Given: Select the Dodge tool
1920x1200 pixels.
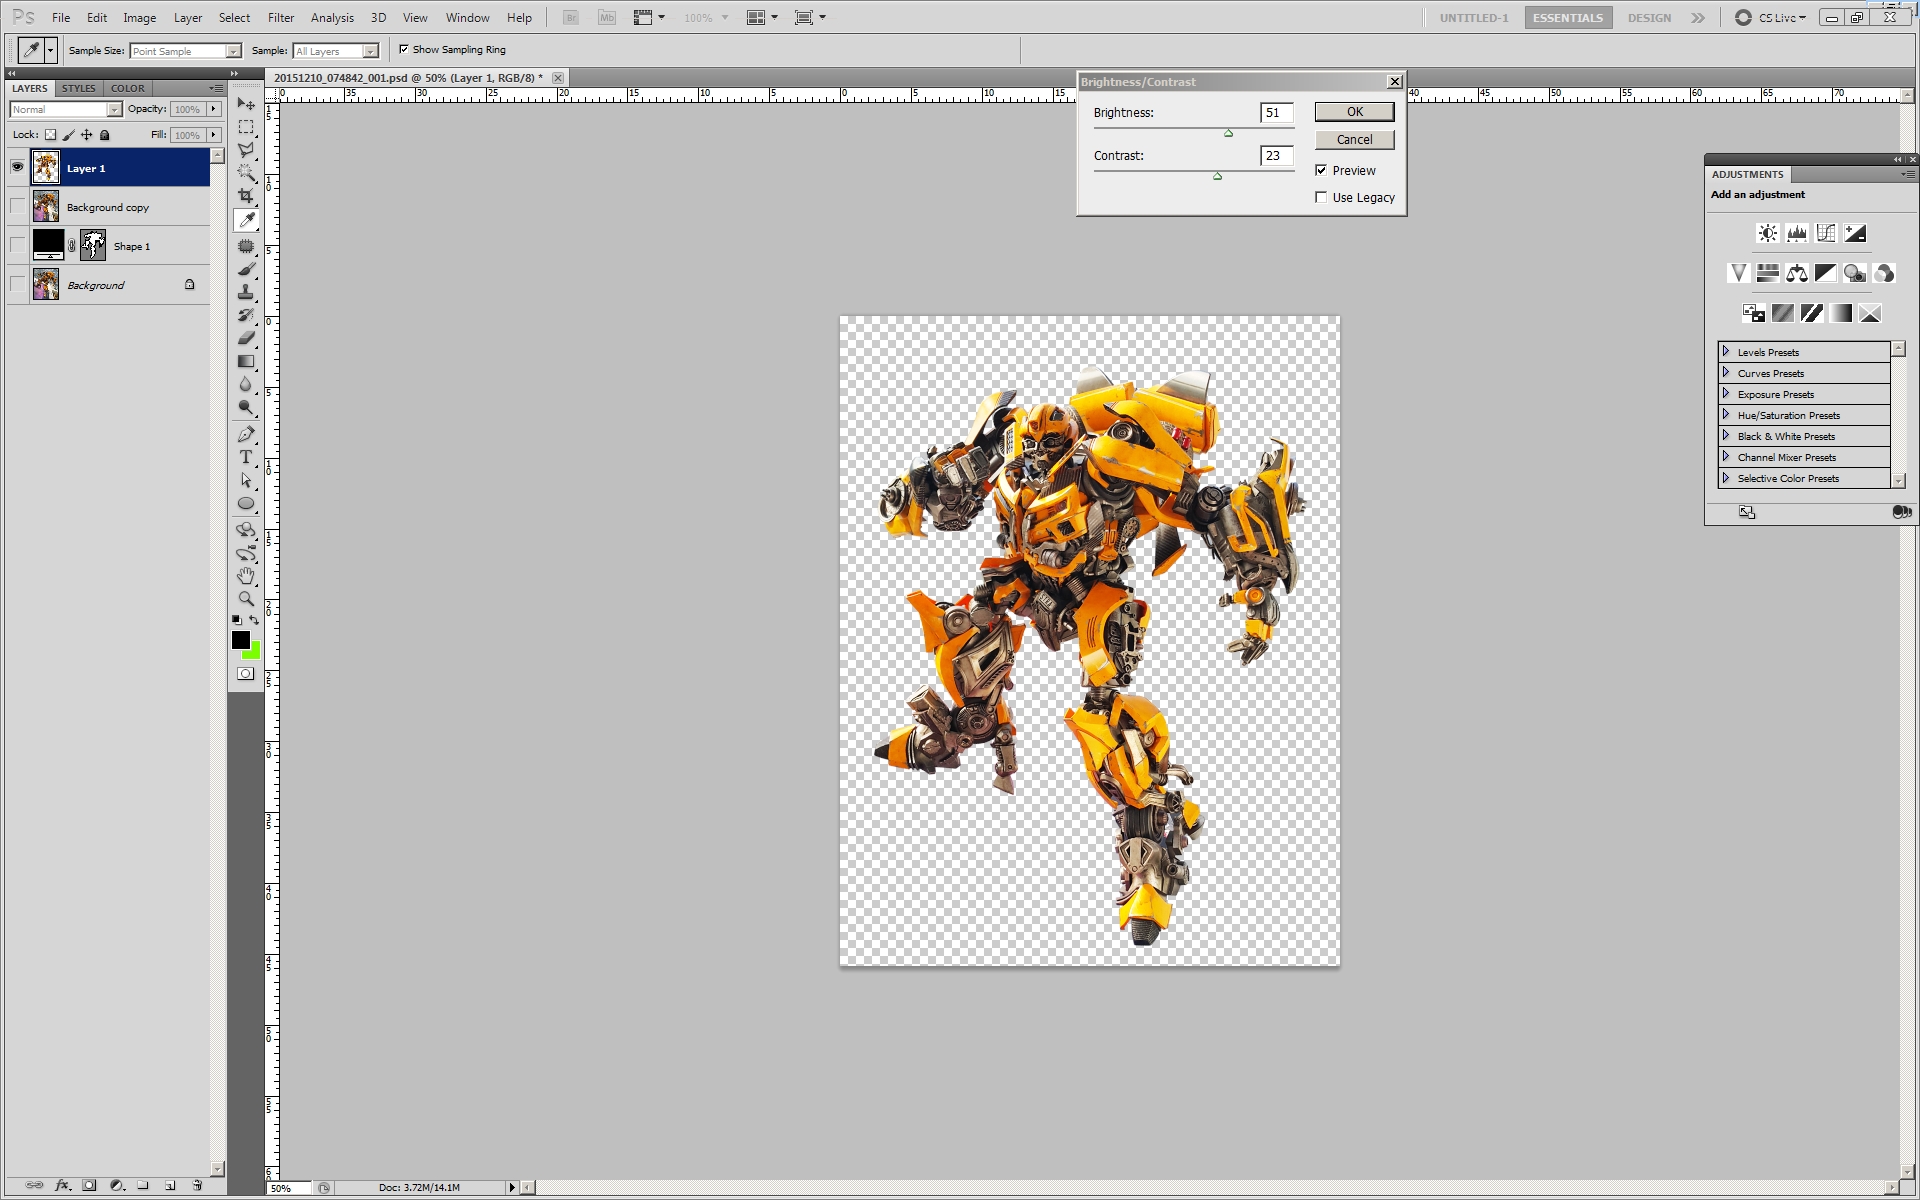Looking at the screenshot, I should 246,407.
